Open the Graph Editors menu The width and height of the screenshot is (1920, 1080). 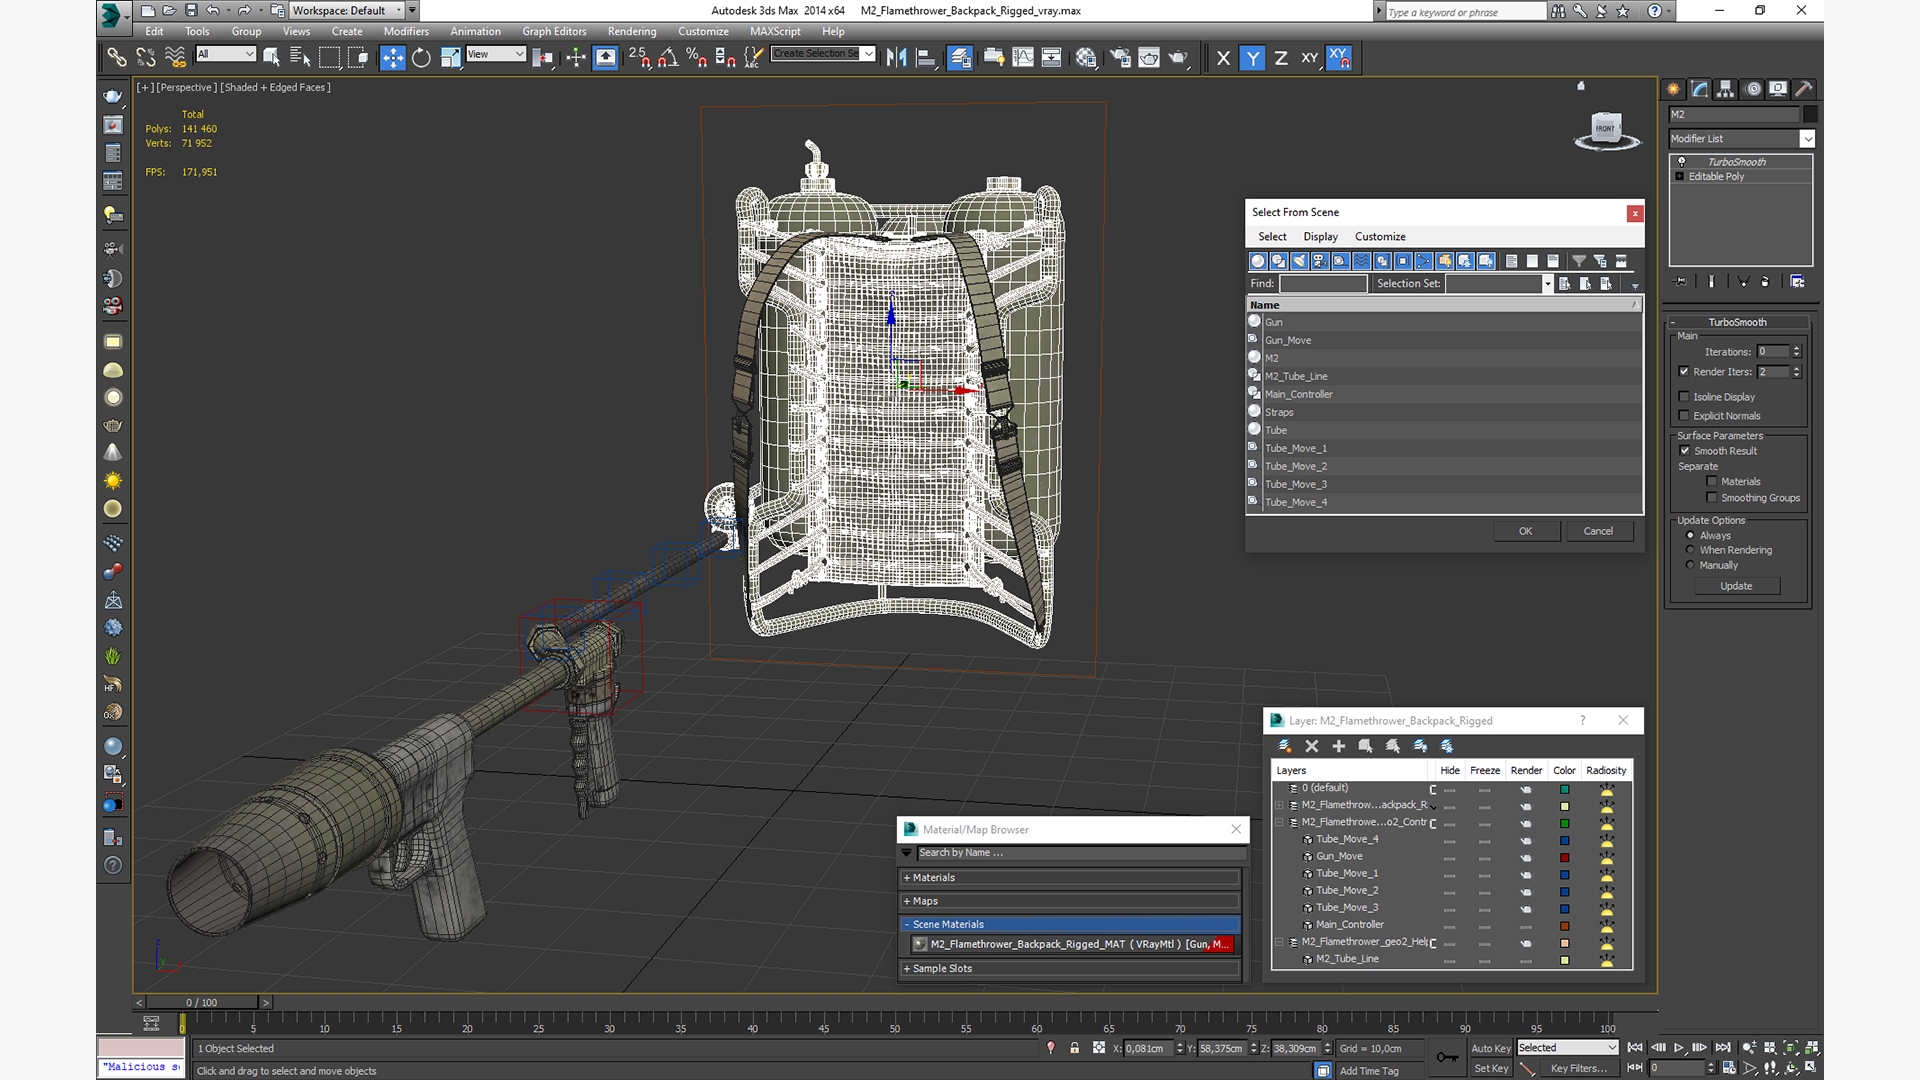pos(554,31)
